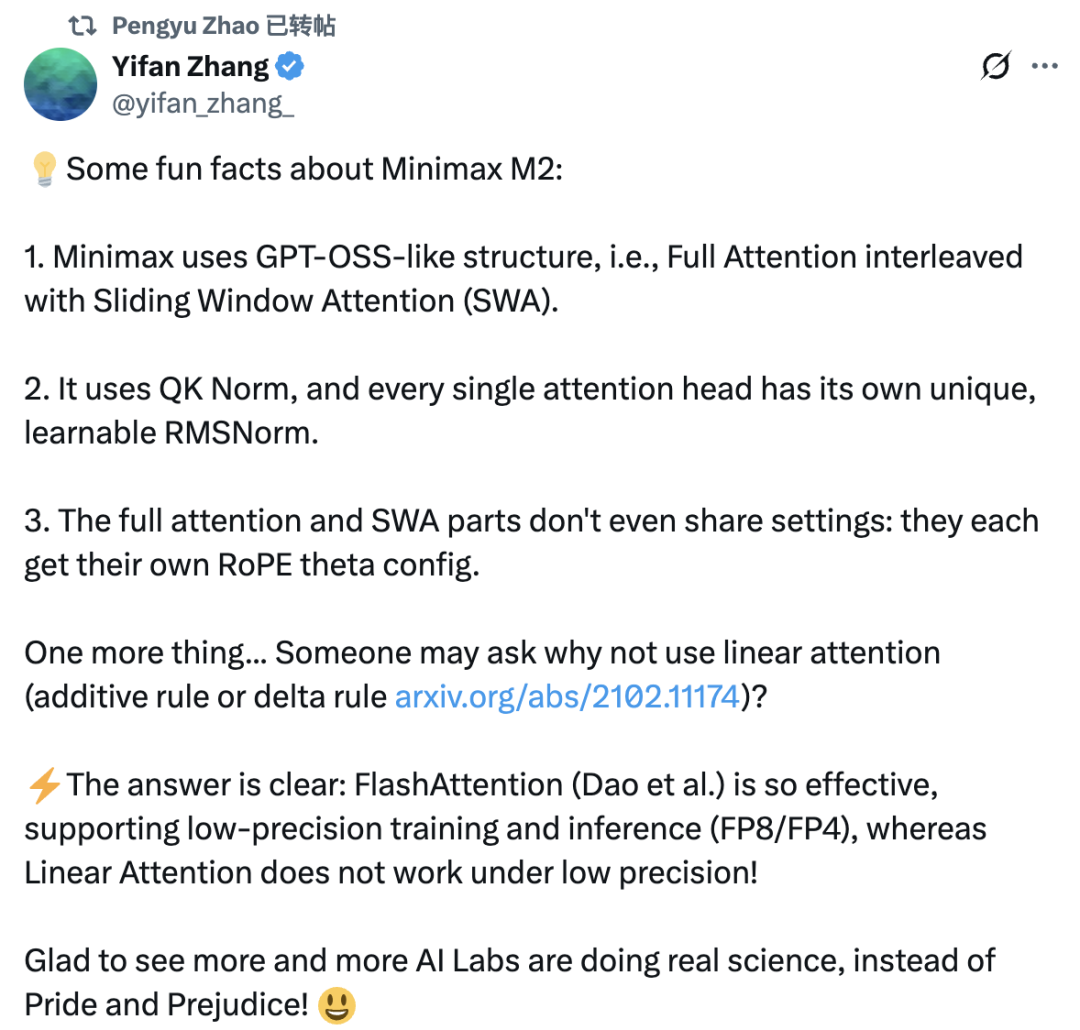Click the Yifan Zhang display name
The image size is (1080, 1030).
(191, 67)
